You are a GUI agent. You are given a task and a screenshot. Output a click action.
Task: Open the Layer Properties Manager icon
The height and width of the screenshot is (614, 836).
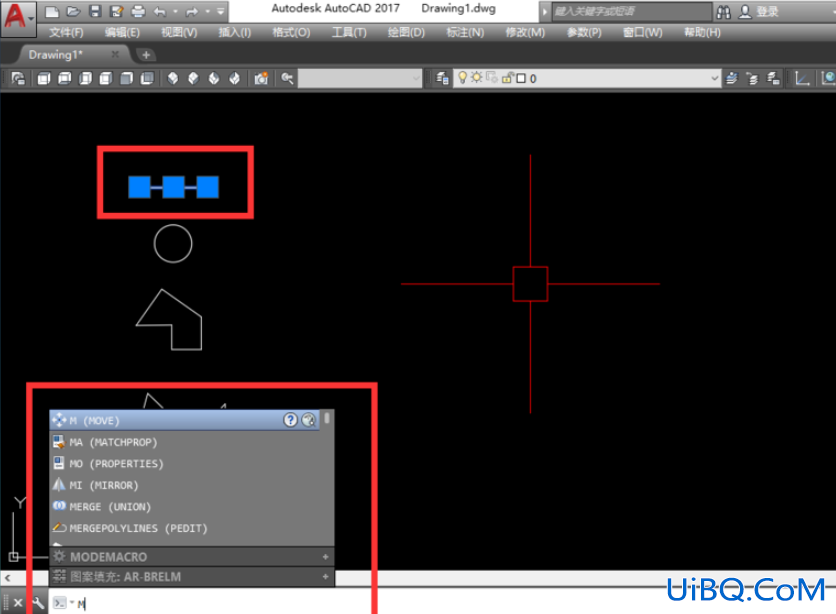point(441,78)
